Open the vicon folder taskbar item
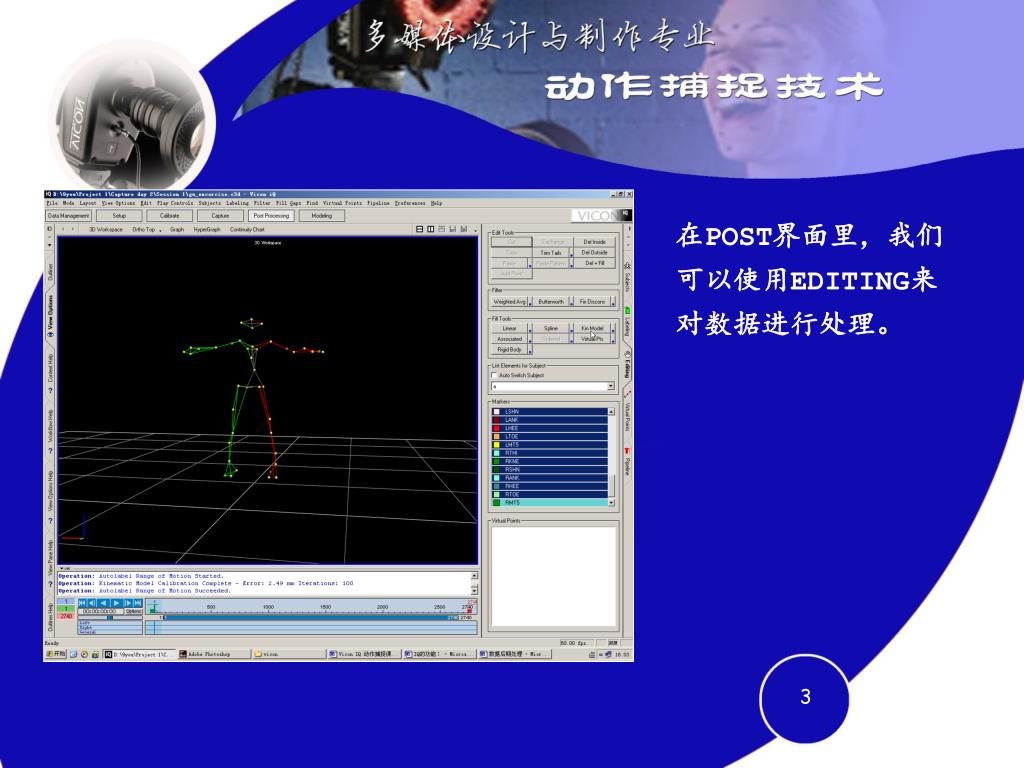 click(x=287, y=654)
